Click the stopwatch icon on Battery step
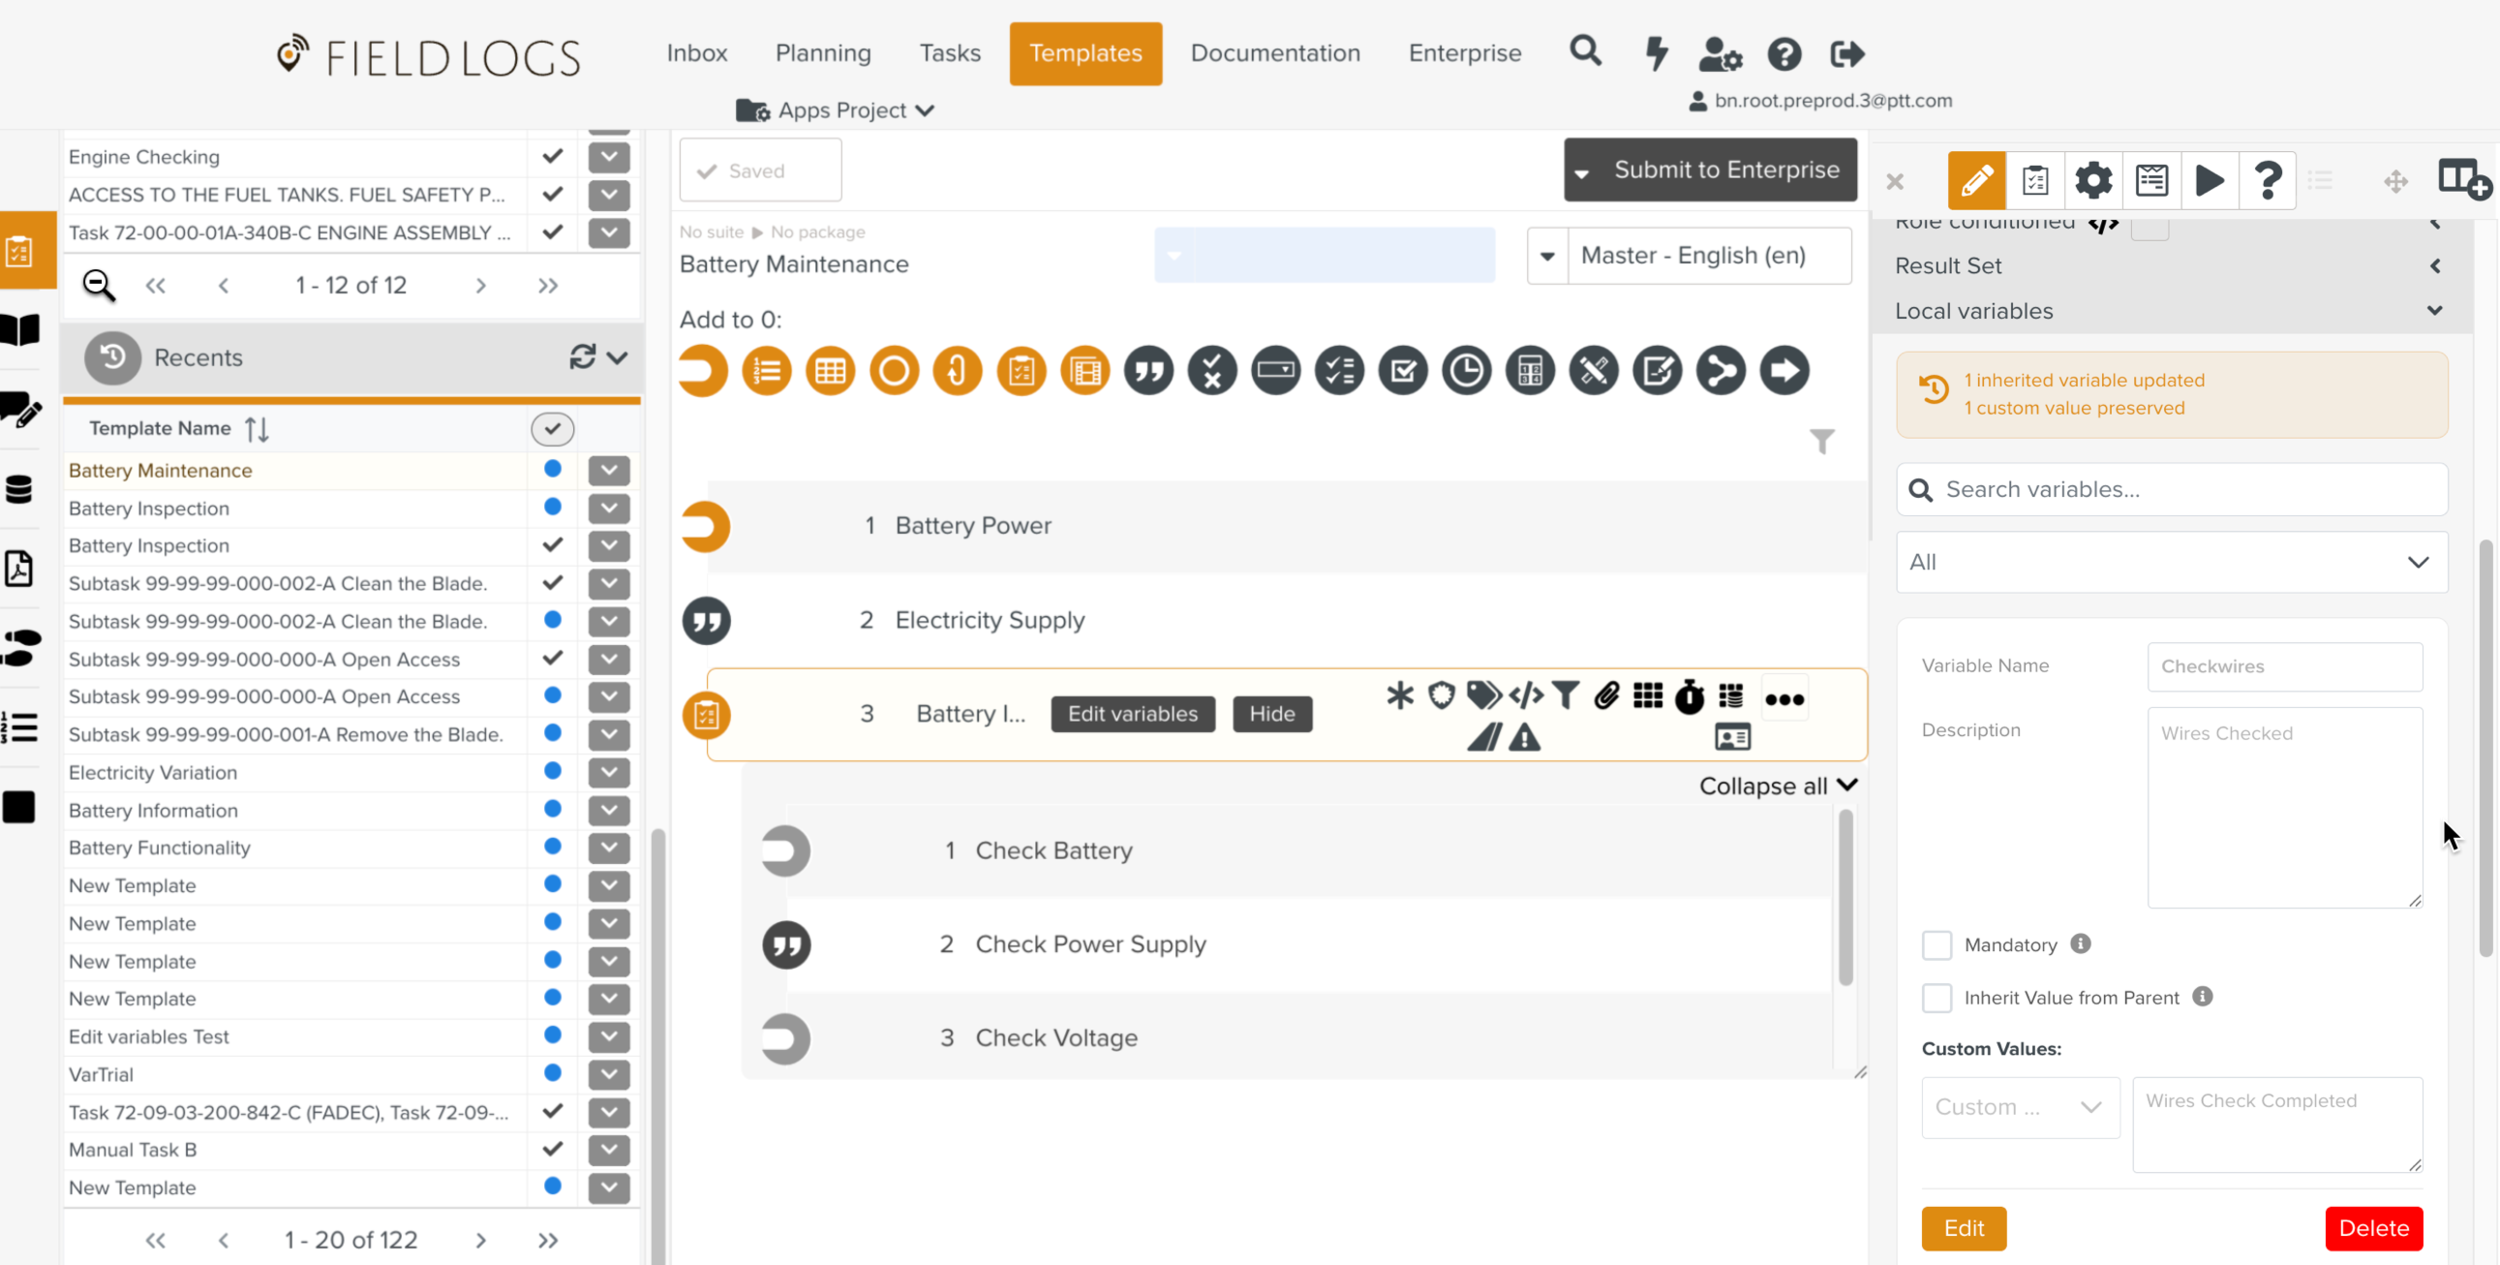 click(1689, 697)
